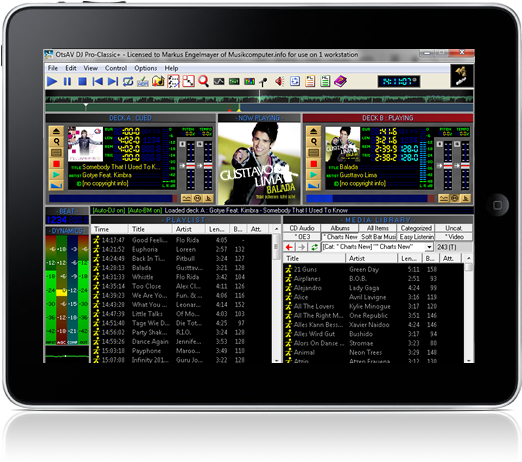522x462 pixels.
Task: Eject Deck A with its eject button
Action: [x=56, y=131]
